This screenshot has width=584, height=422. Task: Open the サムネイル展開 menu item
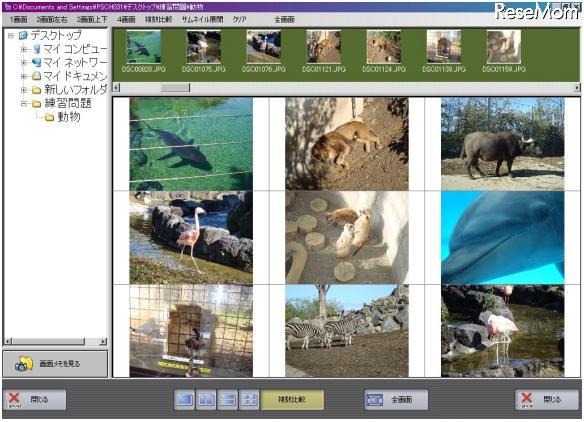point(202,19)
